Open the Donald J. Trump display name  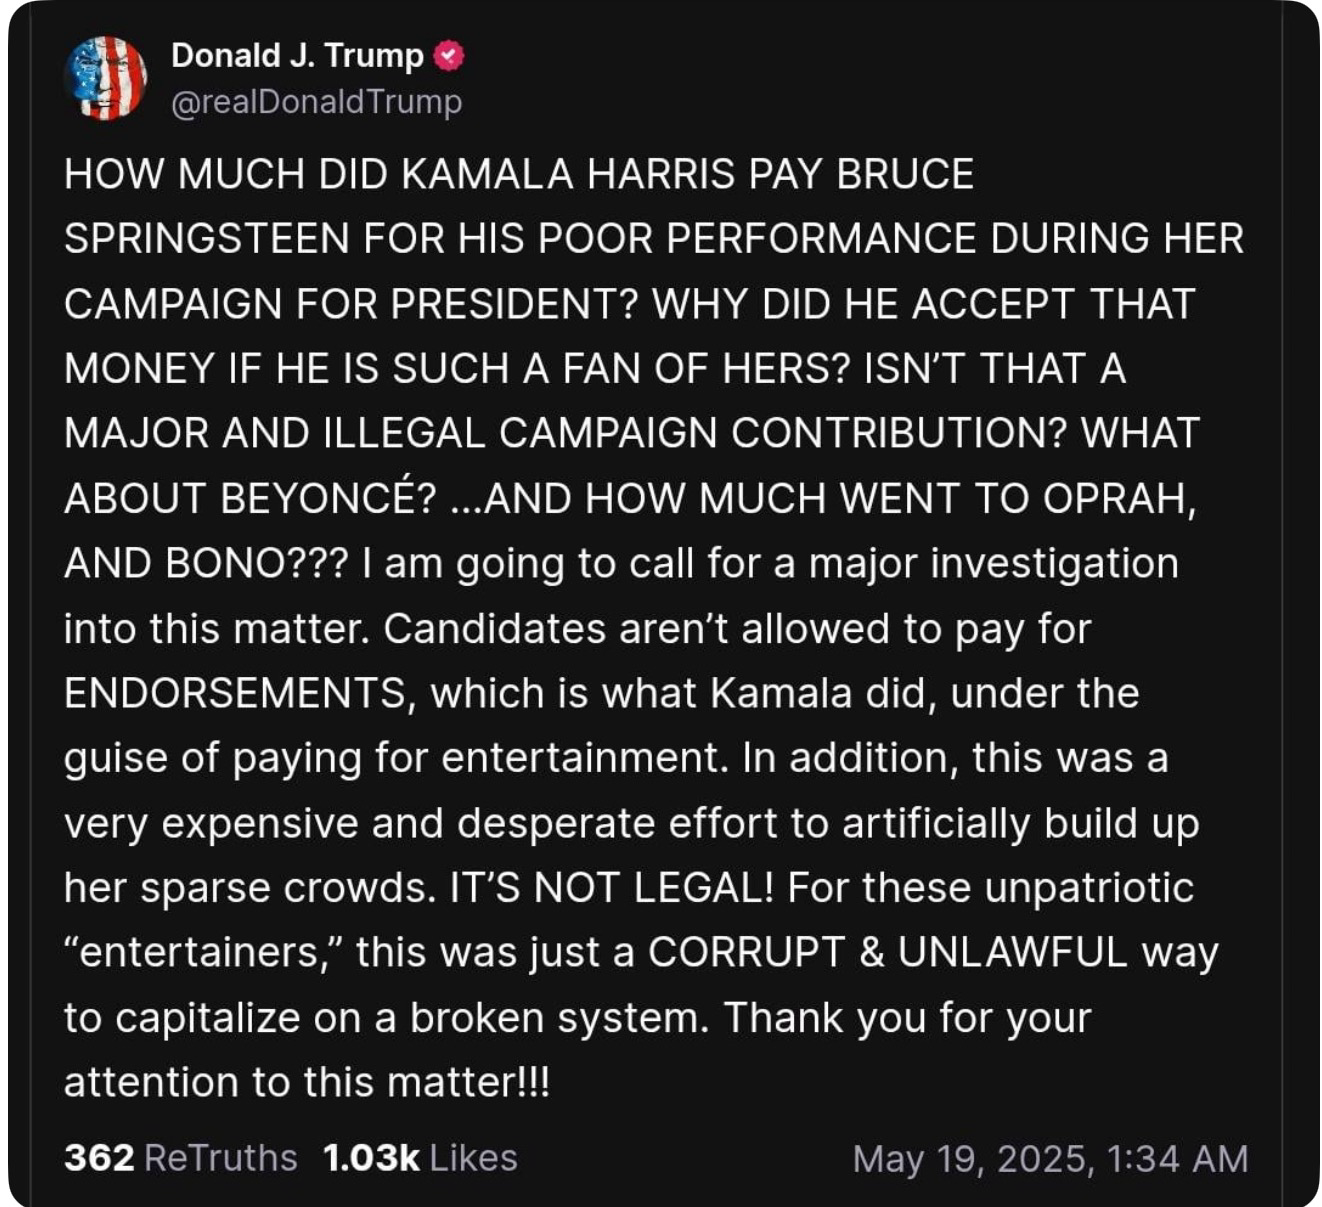pos(297,55)
